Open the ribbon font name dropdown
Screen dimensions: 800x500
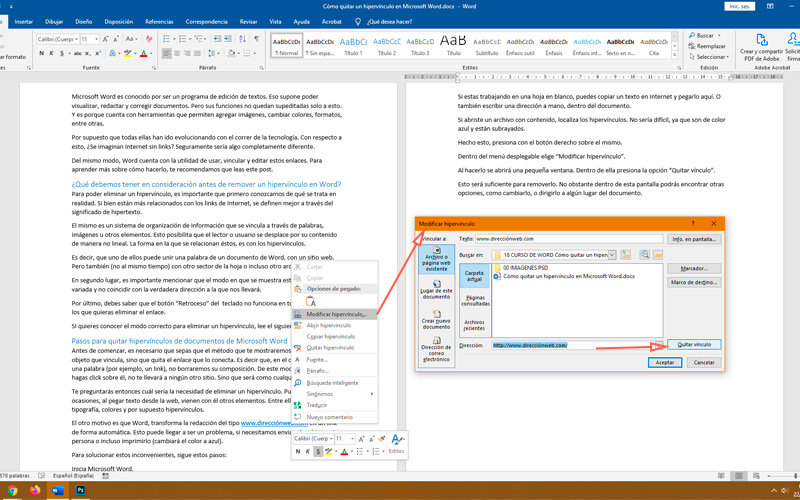[x=77, y=39]
